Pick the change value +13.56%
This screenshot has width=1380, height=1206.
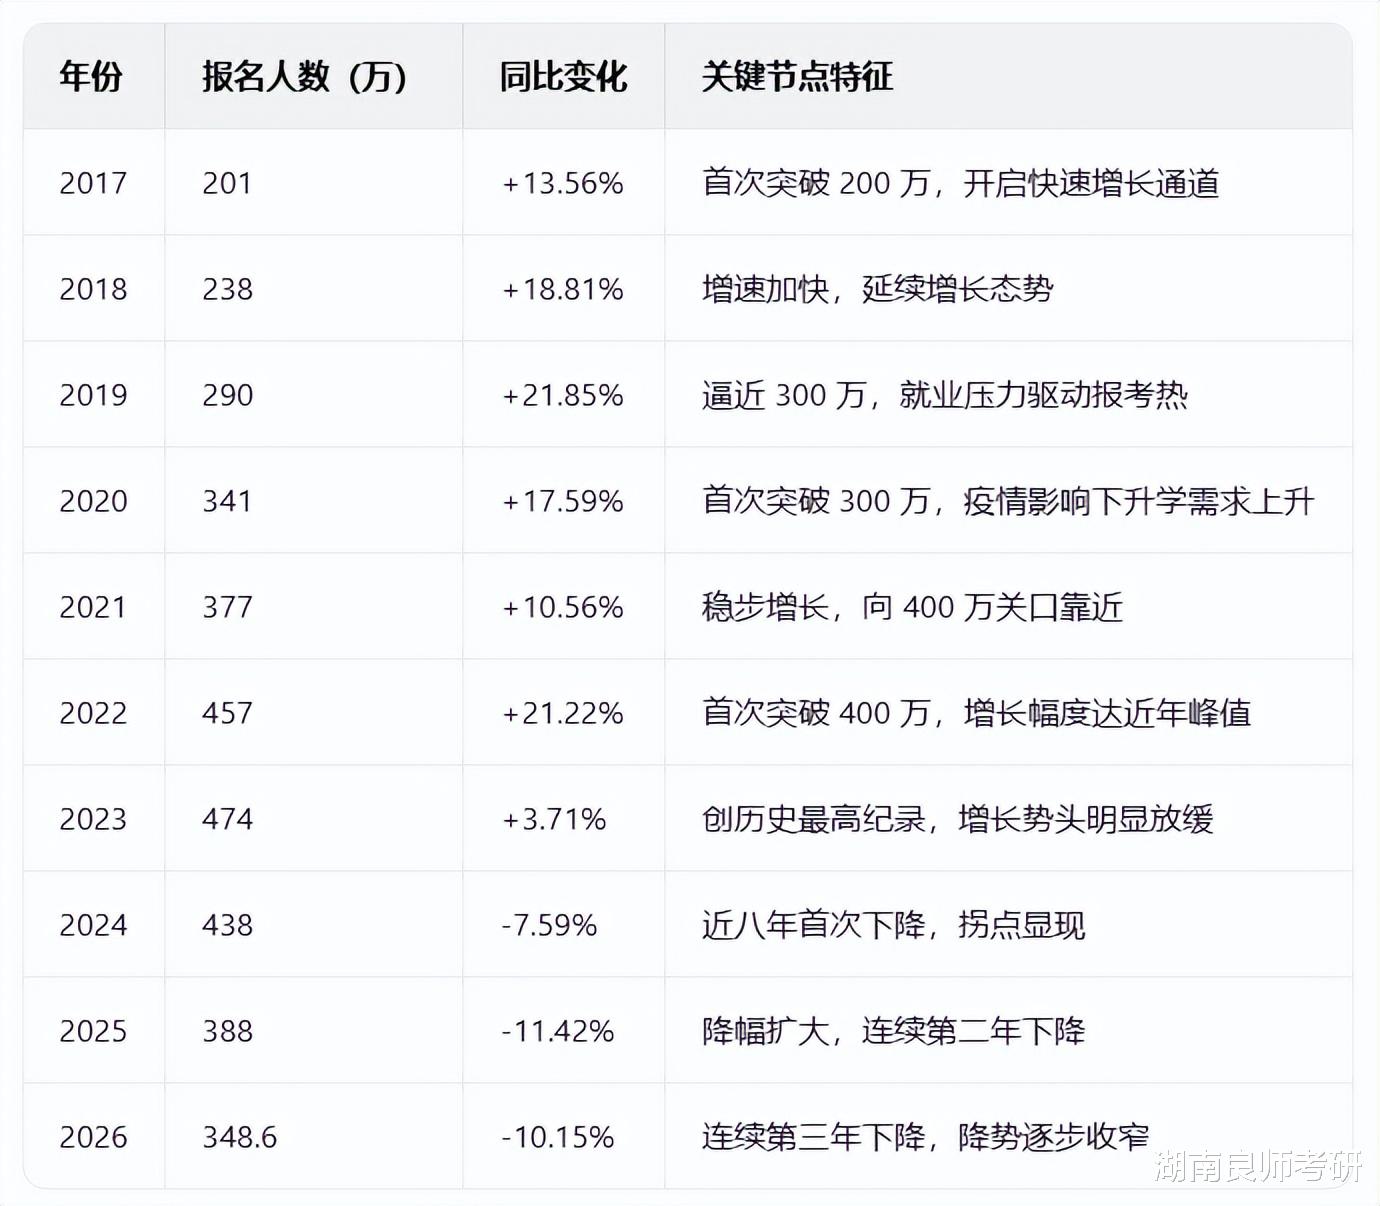pos(563,183)
